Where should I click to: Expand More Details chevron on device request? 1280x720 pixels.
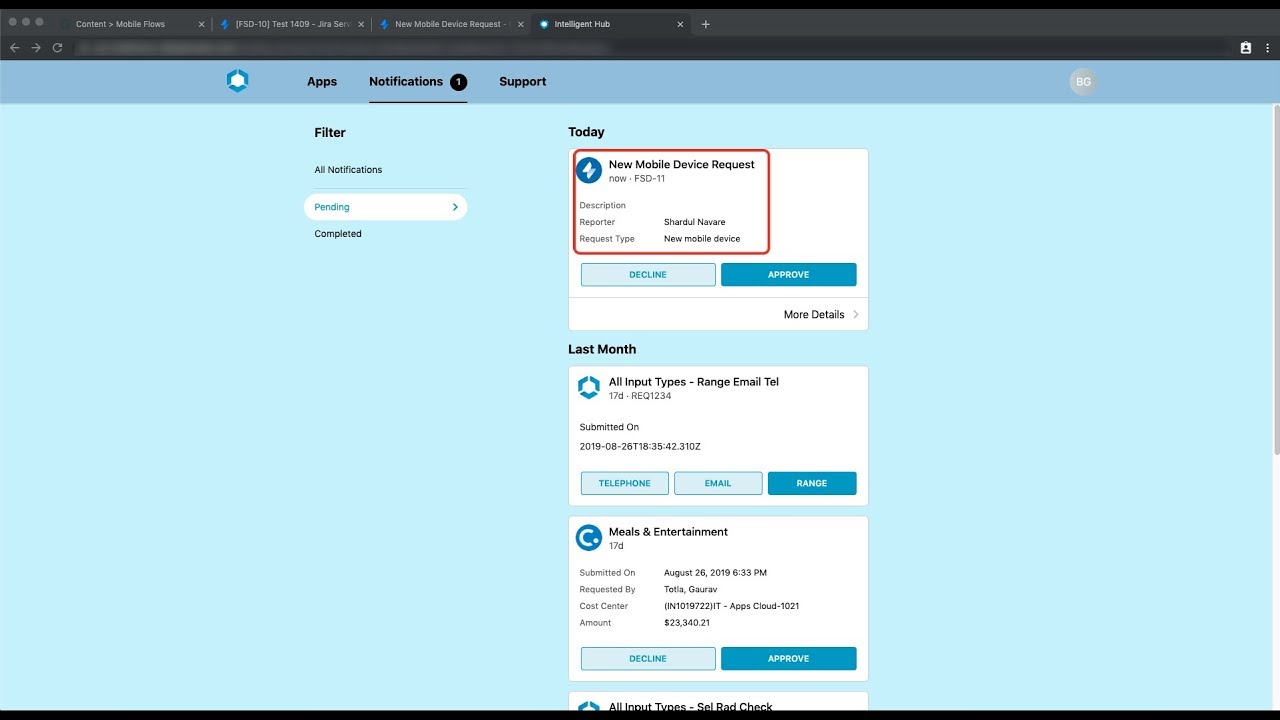coord(855,314)
